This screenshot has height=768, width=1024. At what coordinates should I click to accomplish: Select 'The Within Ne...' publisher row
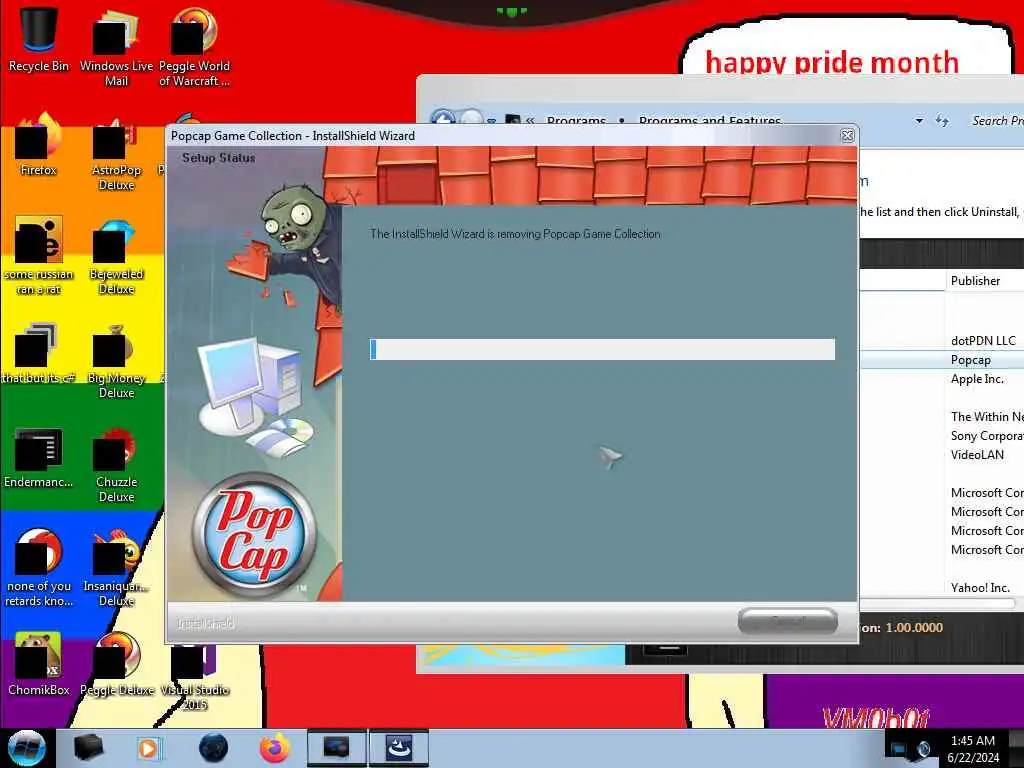(x=942, y=417)
